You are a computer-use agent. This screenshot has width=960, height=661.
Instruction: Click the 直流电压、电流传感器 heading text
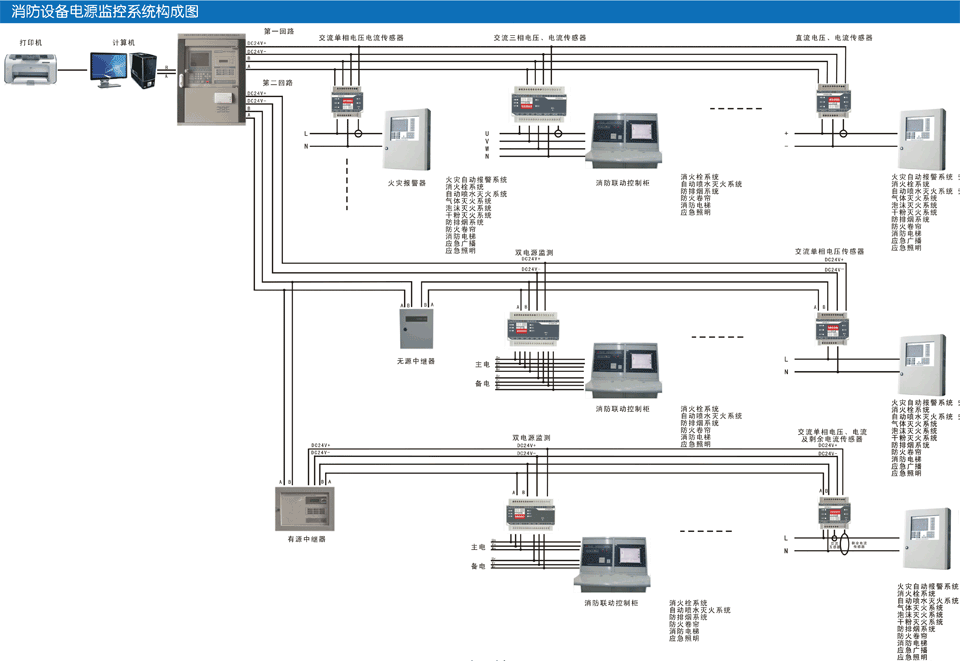(833, 37)
